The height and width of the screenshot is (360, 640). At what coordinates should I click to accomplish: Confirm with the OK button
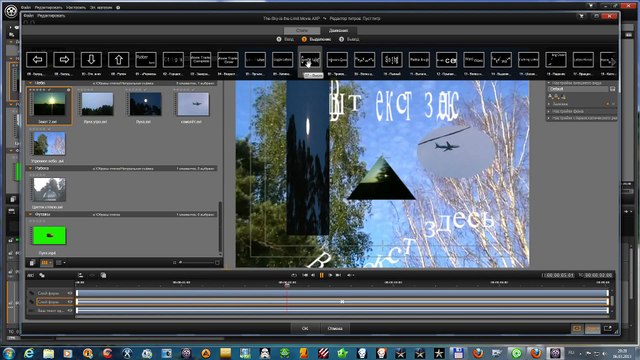pyautogui.click(x=305, y=328)
